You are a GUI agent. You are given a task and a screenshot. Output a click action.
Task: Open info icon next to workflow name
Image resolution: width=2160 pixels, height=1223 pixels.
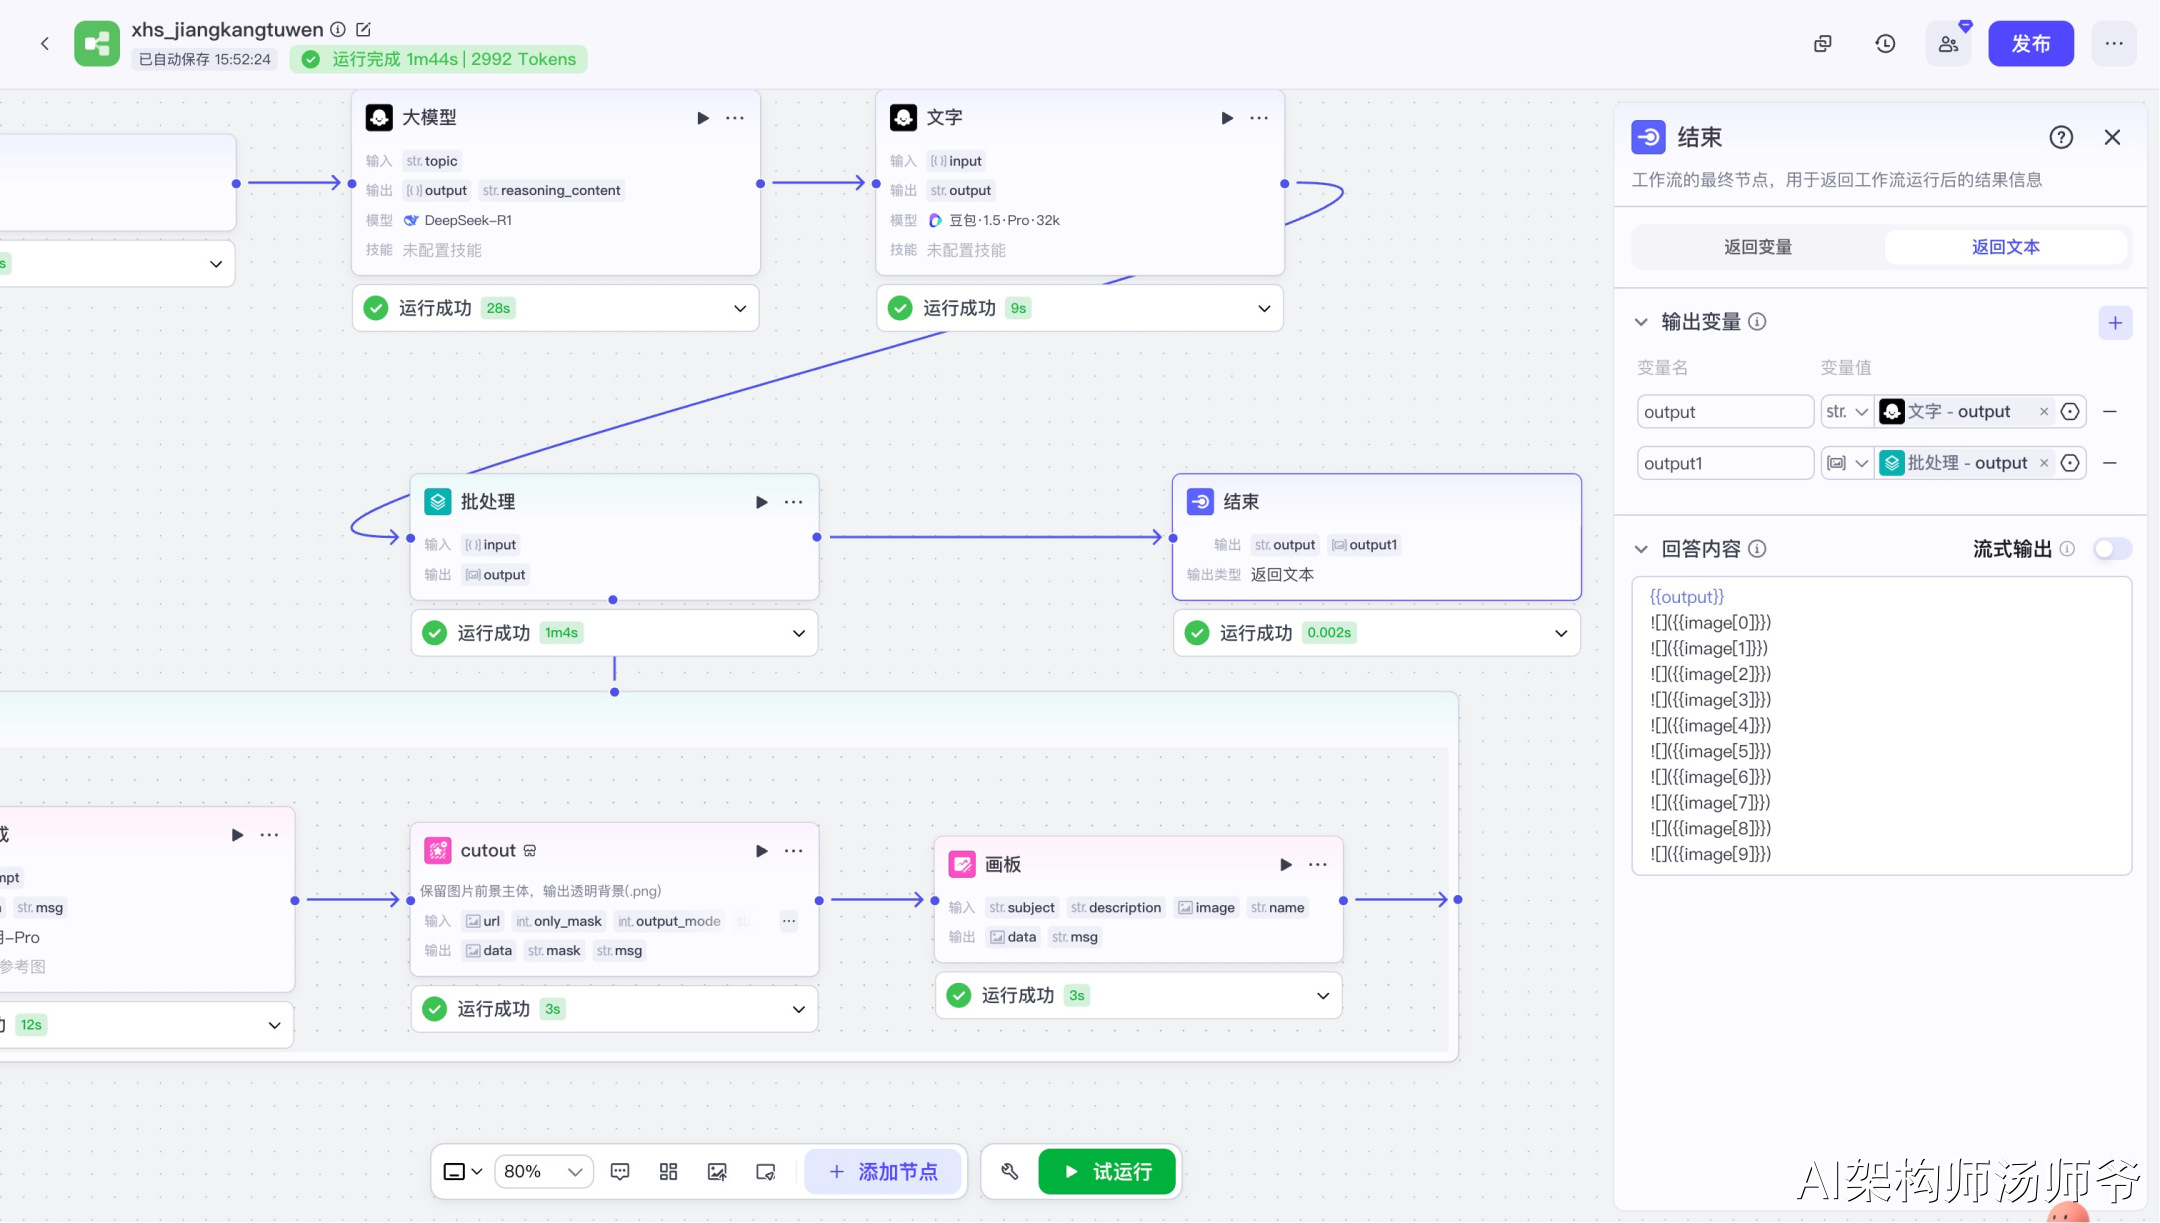[338, 29]
